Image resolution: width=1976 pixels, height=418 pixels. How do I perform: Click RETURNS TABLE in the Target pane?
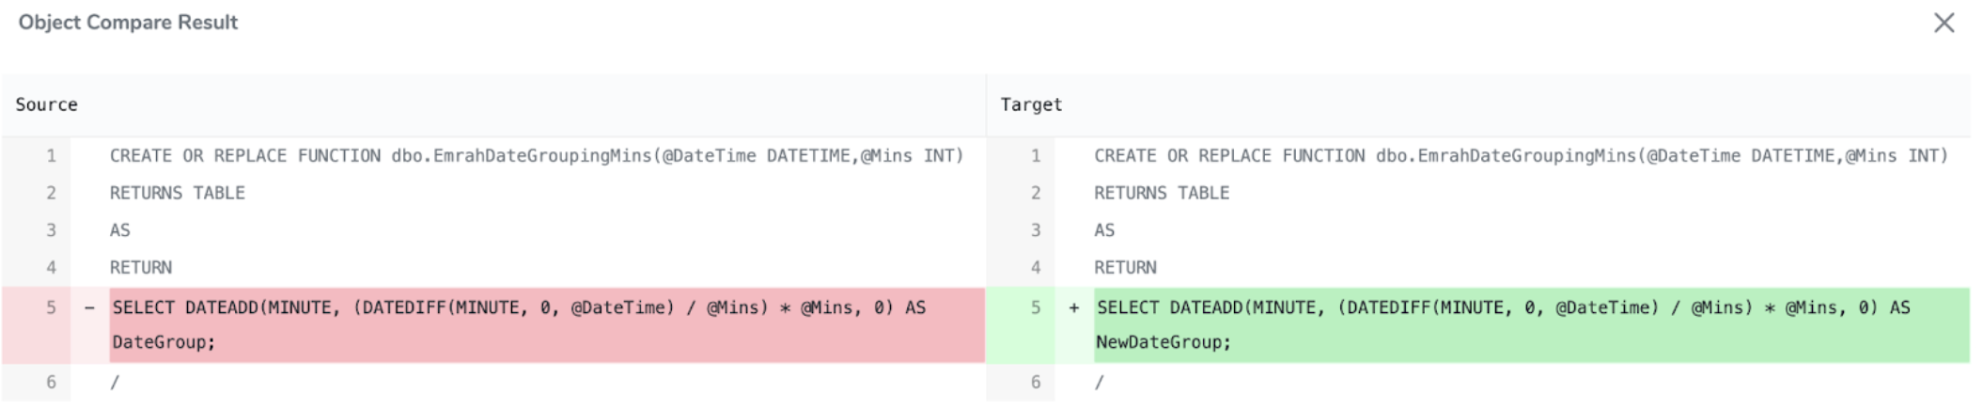(x=1161, y=193)
